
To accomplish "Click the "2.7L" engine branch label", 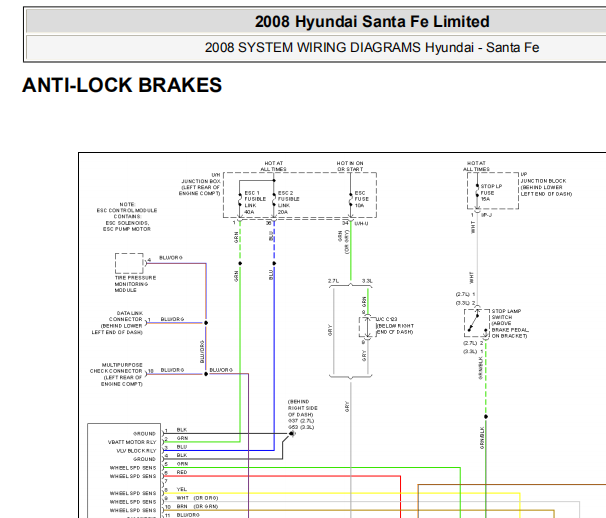I will click(333, 281).
